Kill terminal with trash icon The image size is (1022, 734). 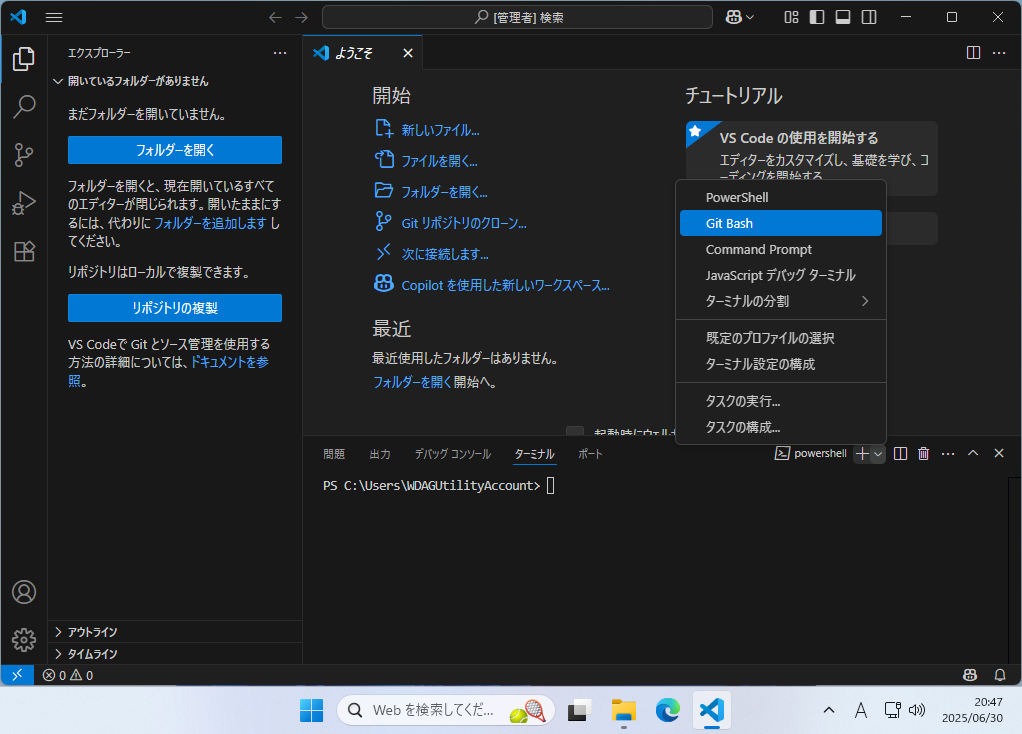[924, 454]
